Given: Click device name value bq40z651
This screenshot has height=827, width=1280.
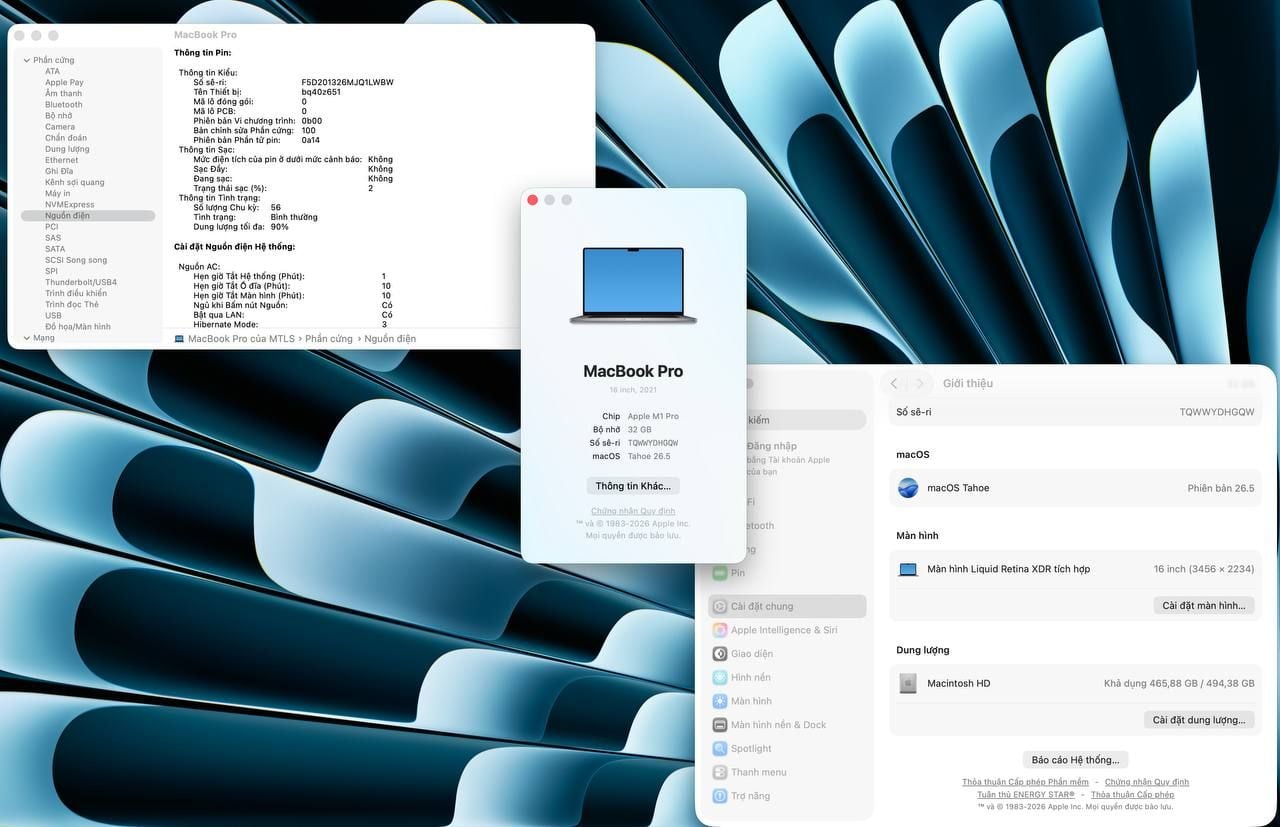Looking at the screenshot, I should pos(321,92).
